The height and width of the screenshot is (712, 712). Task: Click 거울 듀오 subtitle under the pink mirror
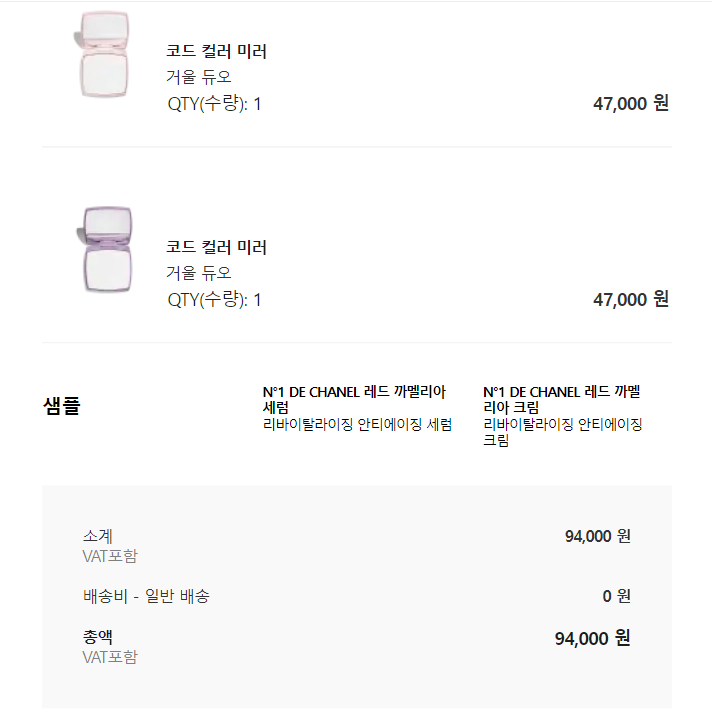pyautogui.click(x=198, y=77)
